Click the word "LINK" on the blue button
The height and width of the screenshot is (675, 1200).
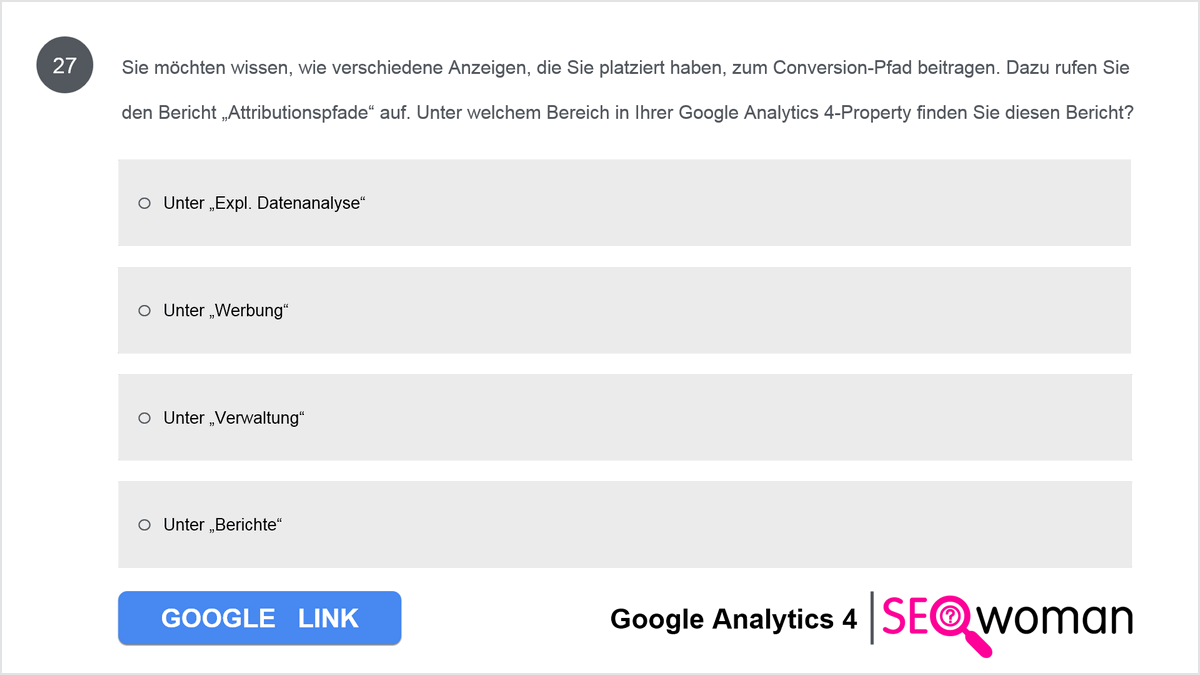click(328, 618)
